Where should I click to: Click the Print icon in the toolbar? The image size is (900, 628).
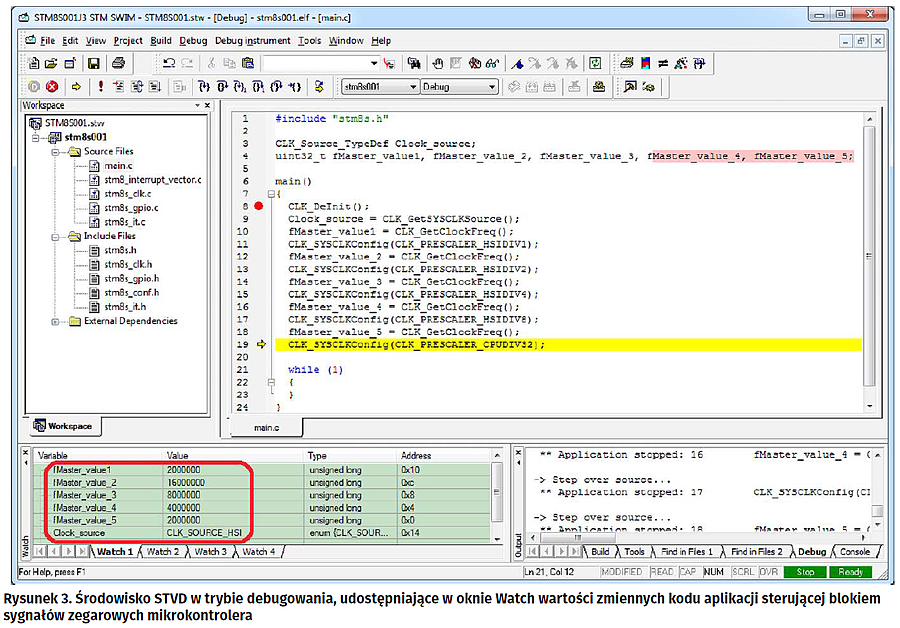click(119, 63)
